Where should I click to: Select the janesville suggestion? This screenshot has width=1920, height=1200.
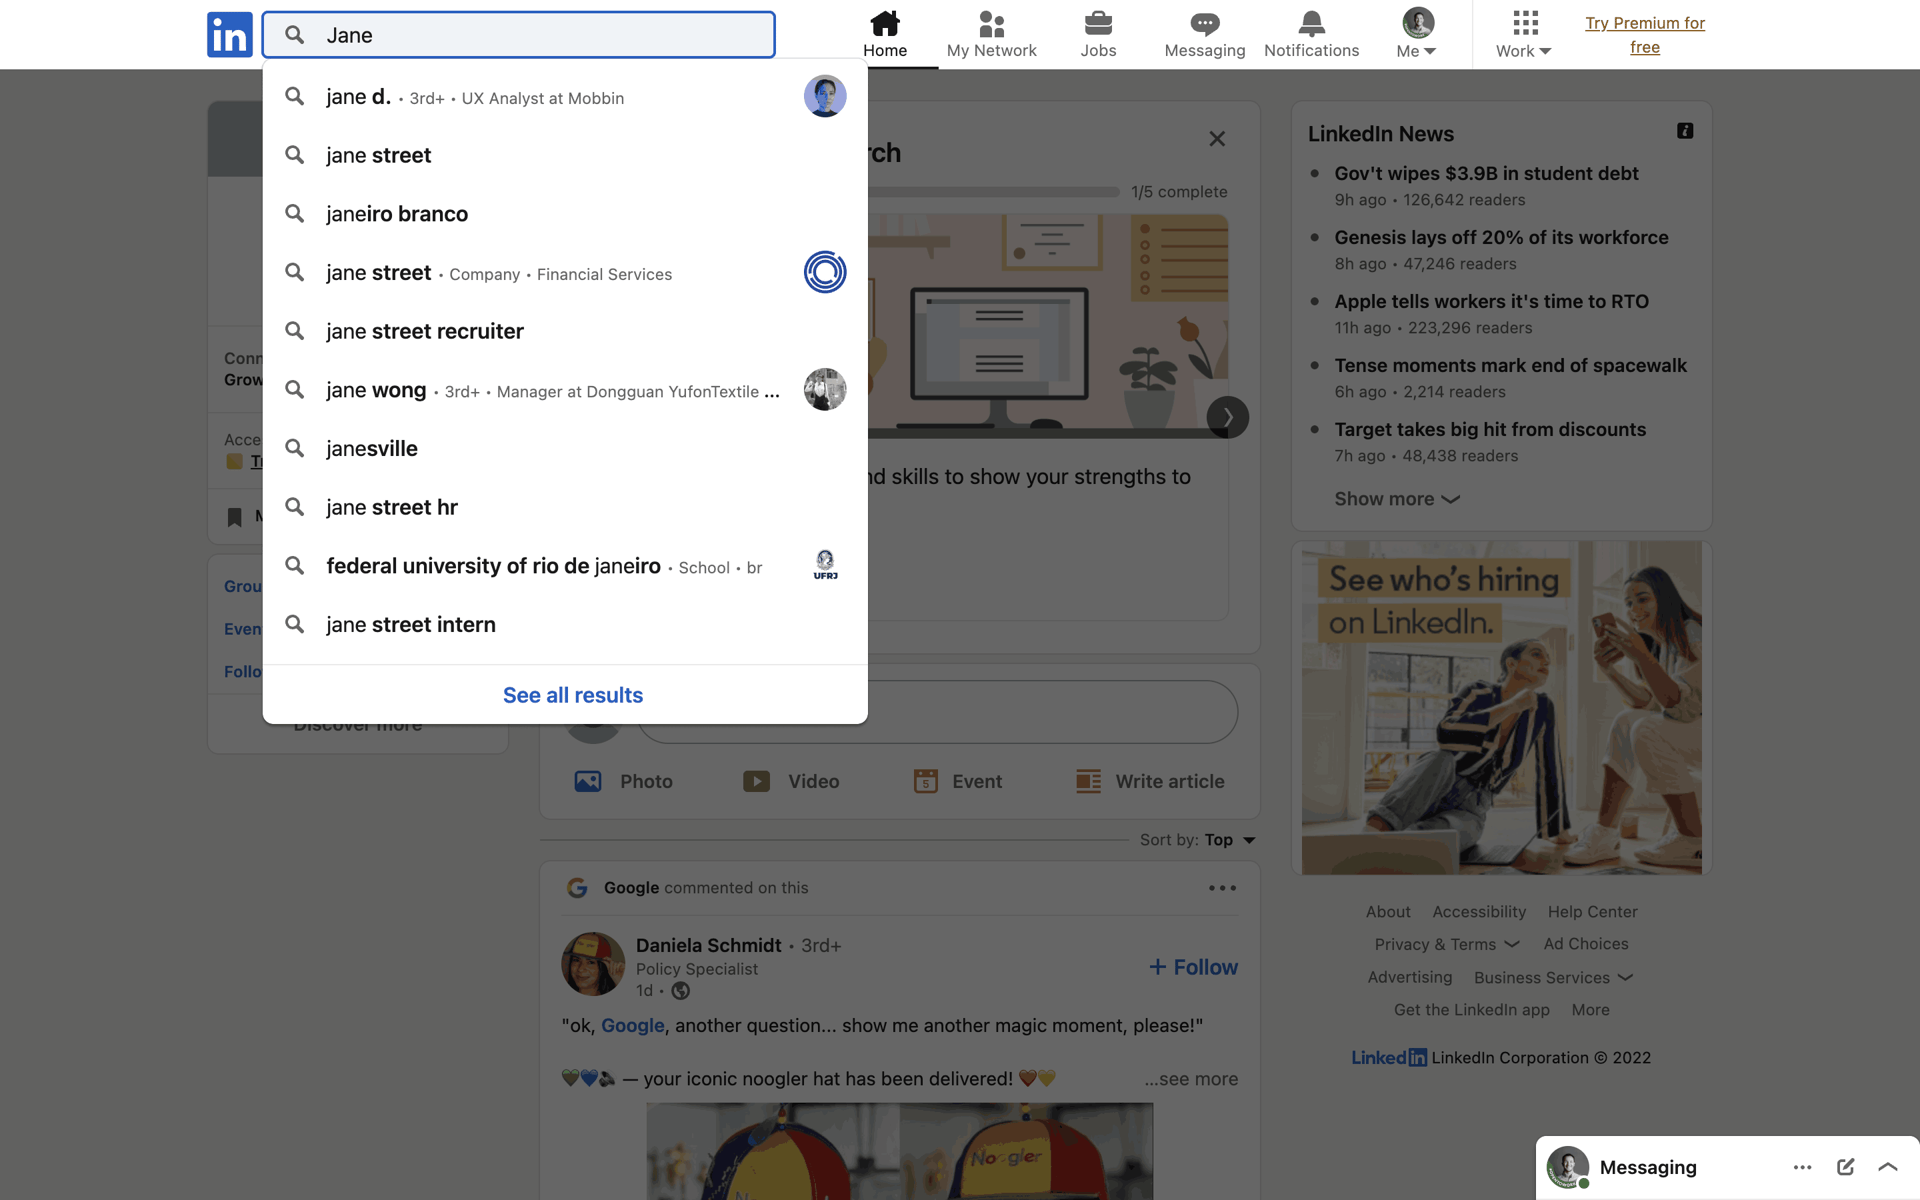pos(565,449)
